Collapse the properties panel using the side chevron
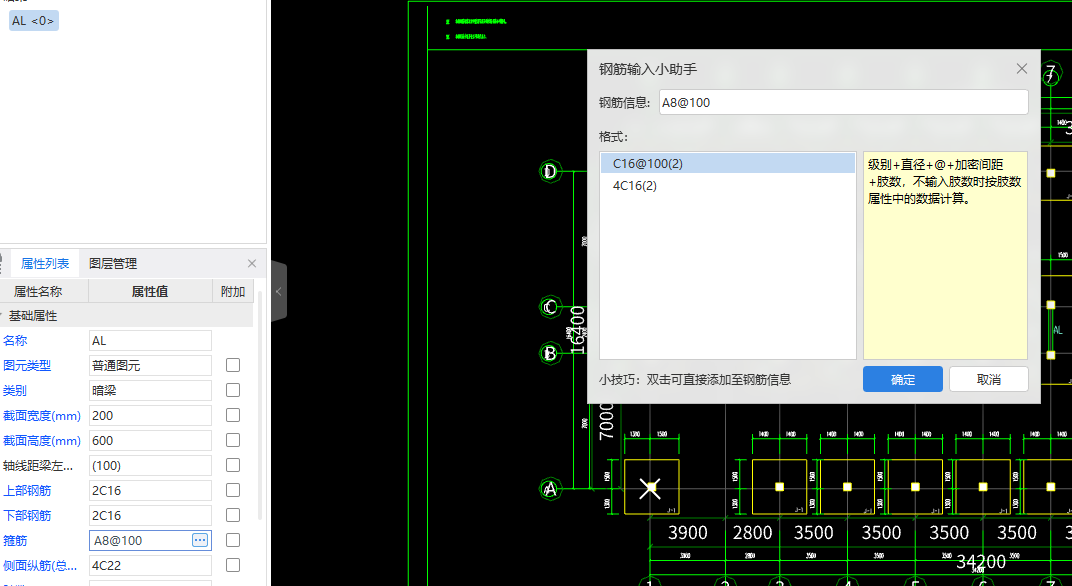The height and width of the screenshot is (586, 1072). (x=277, y=290)
